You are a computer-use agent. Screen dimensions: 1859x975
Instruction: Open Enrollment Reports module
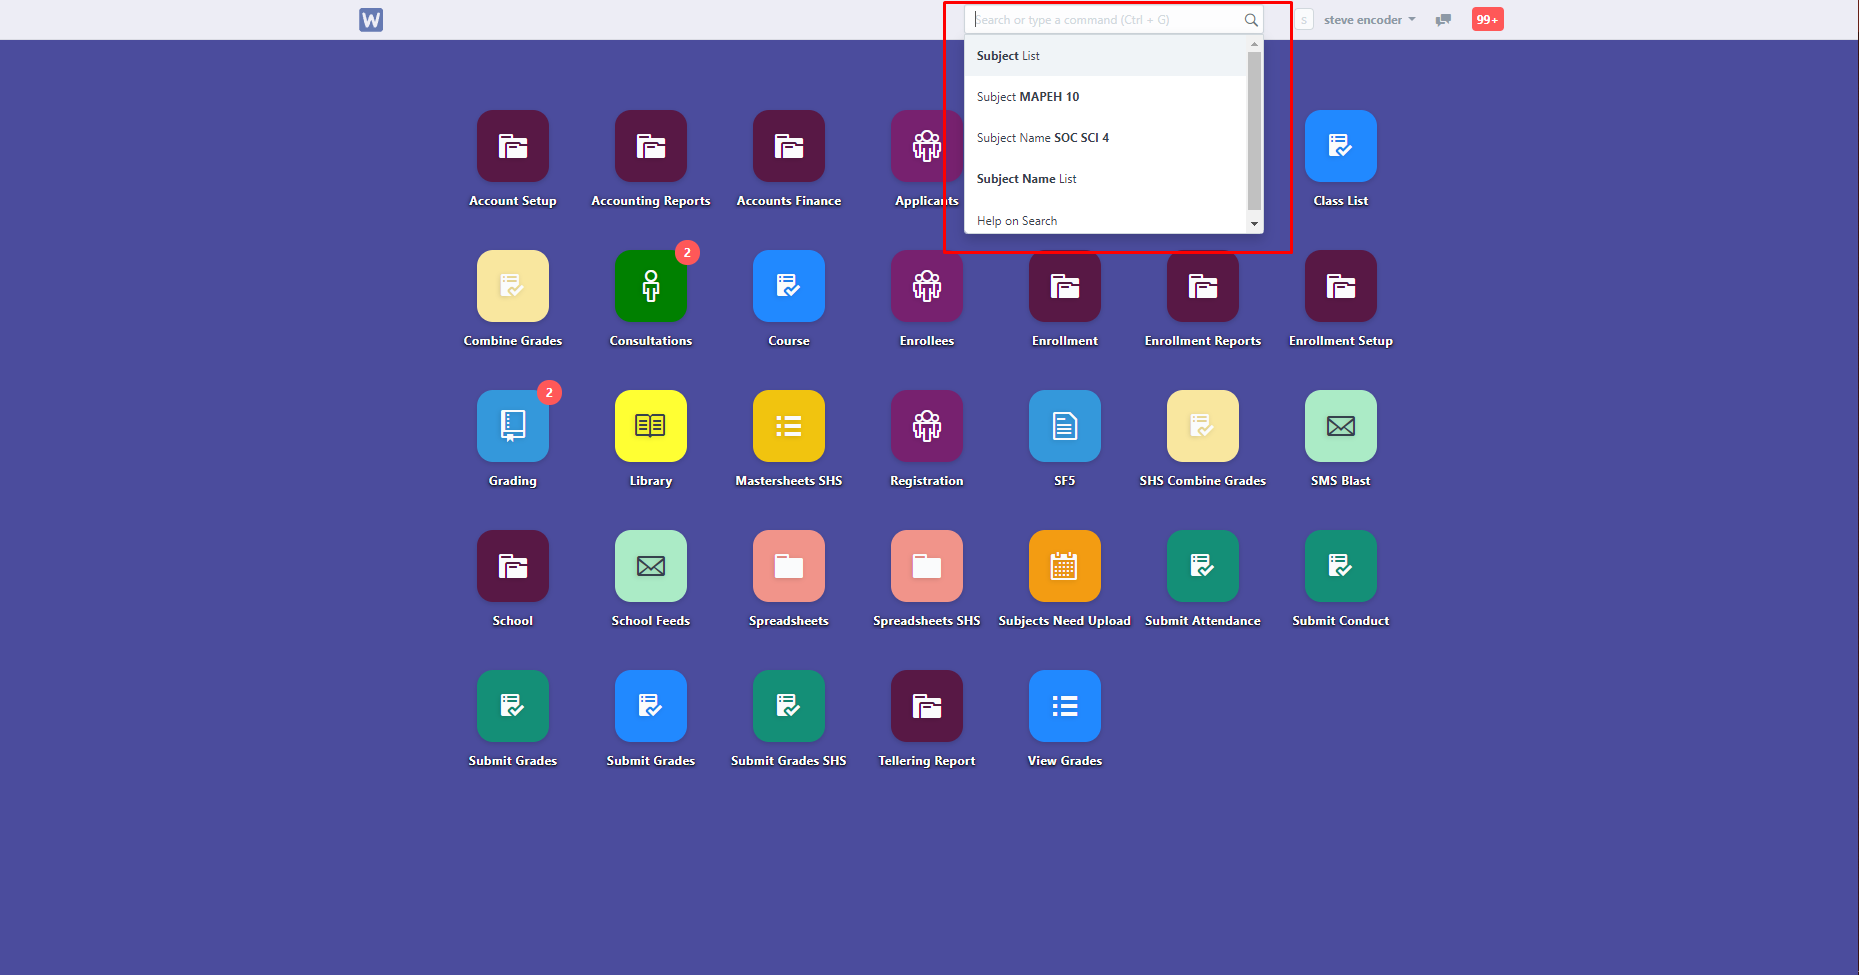[1203, 286]
